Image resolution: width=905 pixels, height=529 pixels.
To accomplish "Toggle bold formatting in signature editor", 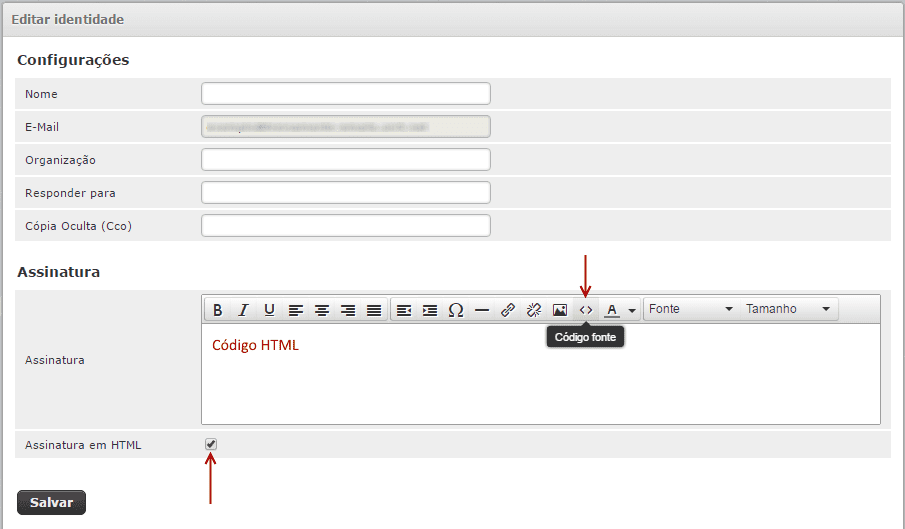I will [x=217, y=310].
